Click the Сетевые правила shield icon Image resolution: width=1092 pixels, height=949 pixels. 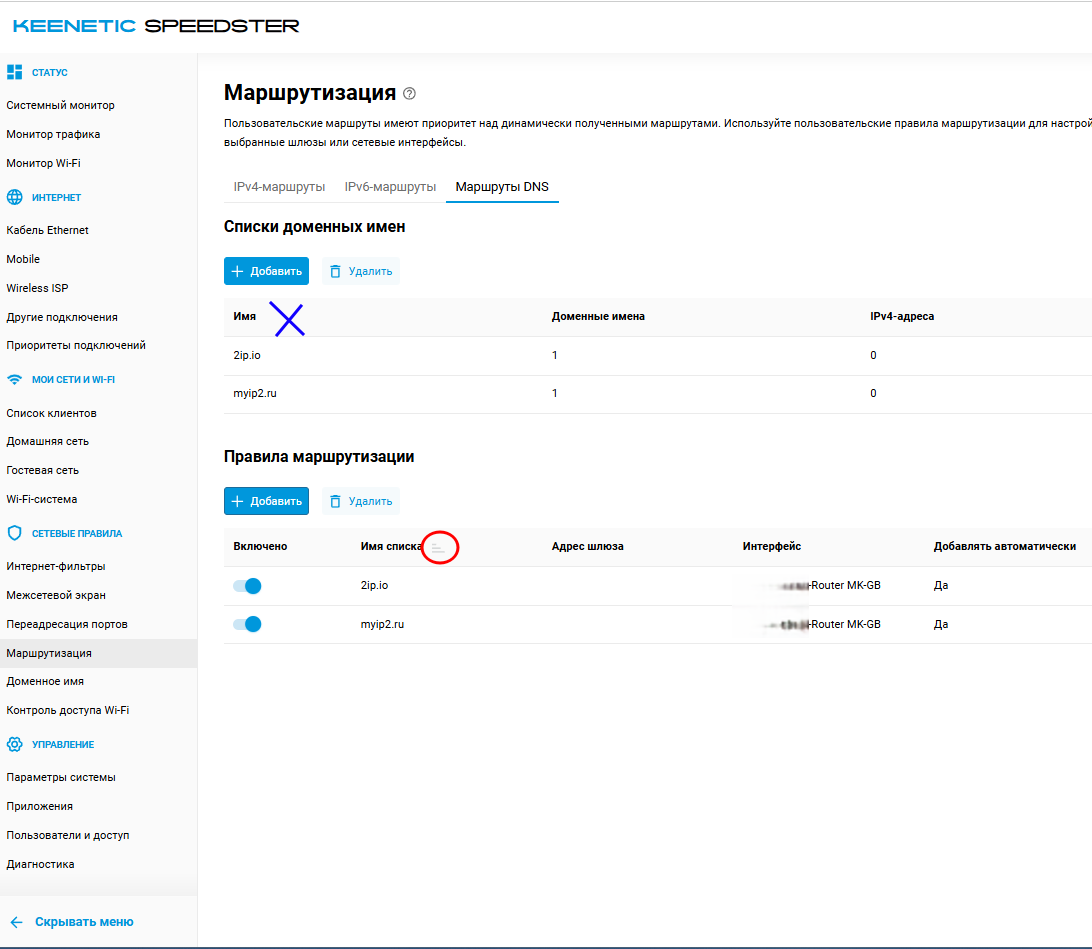(x=14, y=534)
